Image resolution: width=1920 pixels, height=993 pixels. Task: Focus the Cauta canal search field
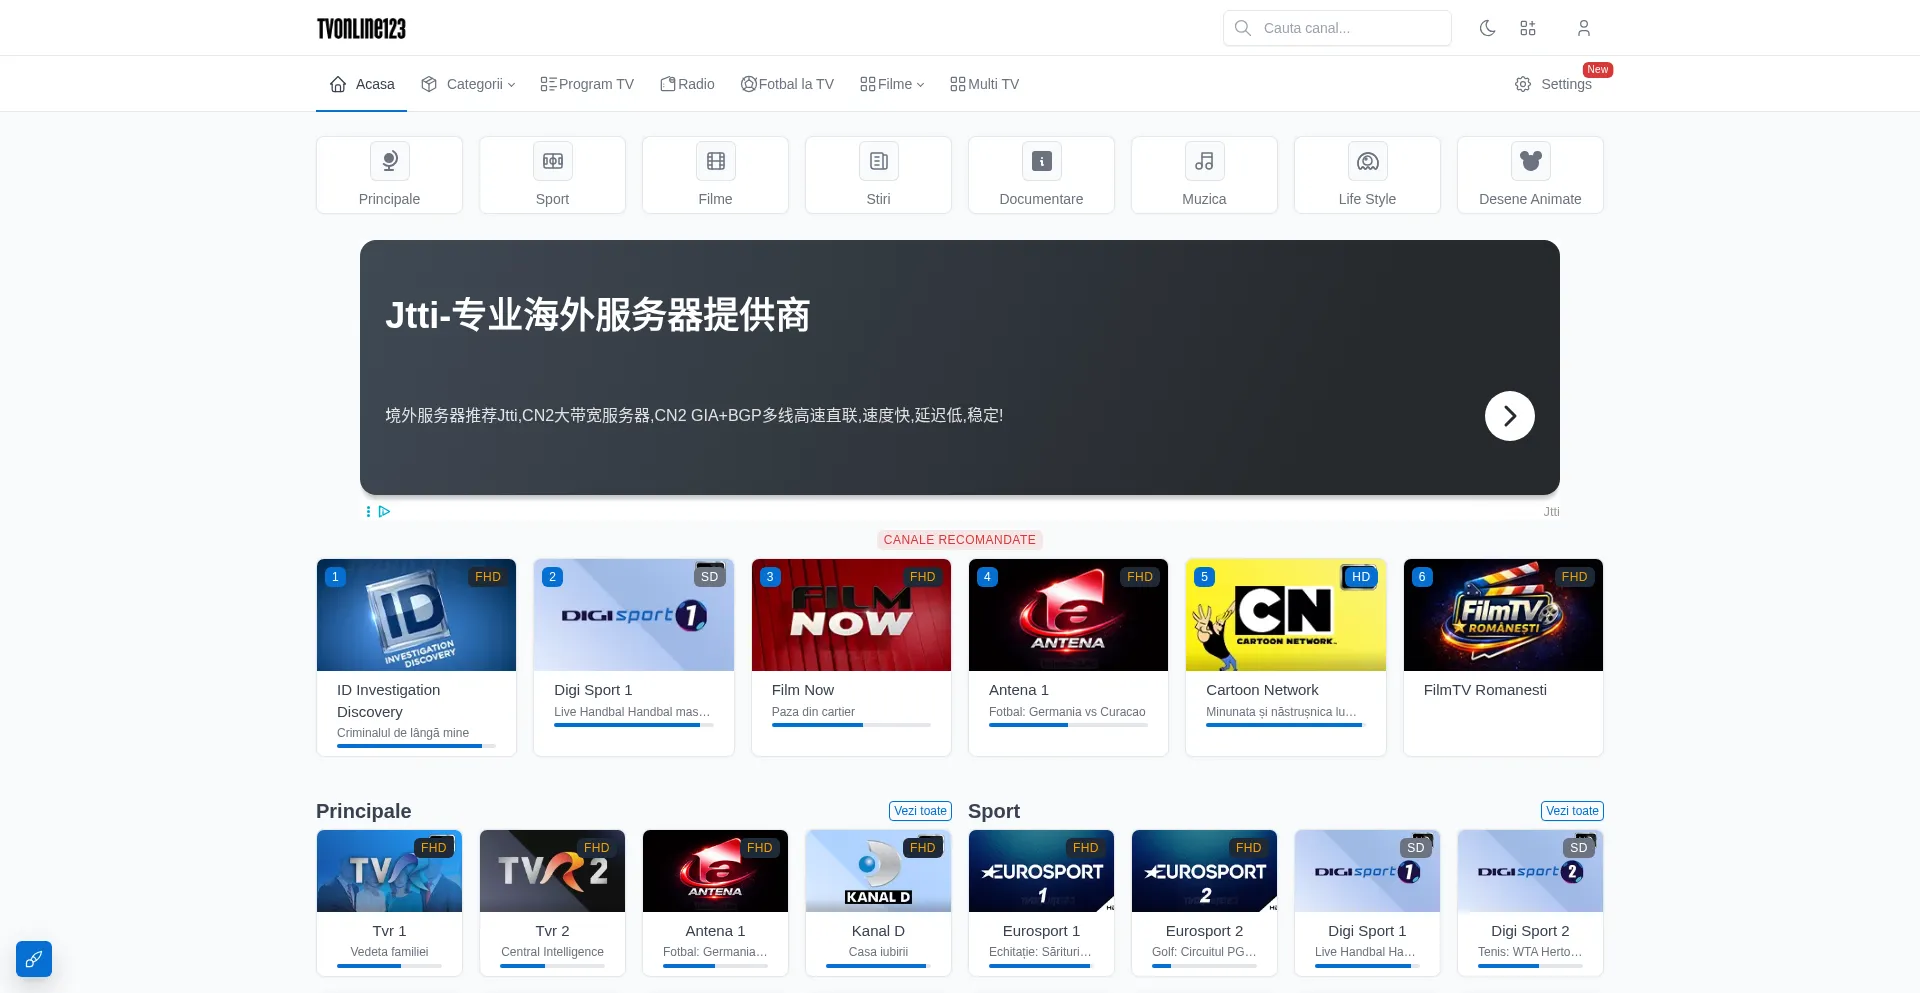(x=1337, y=28)
